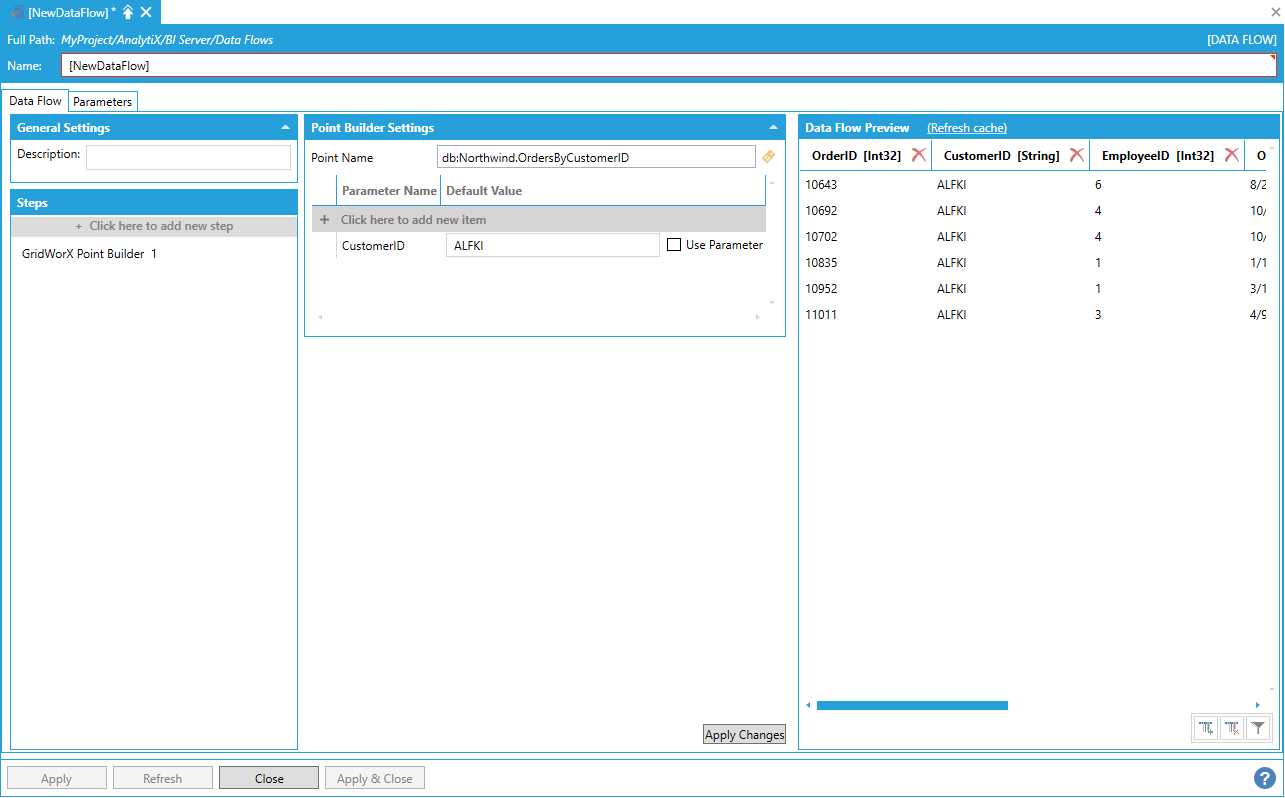
Task: Click the funnel filter icon in preview
Action: 1258,729
